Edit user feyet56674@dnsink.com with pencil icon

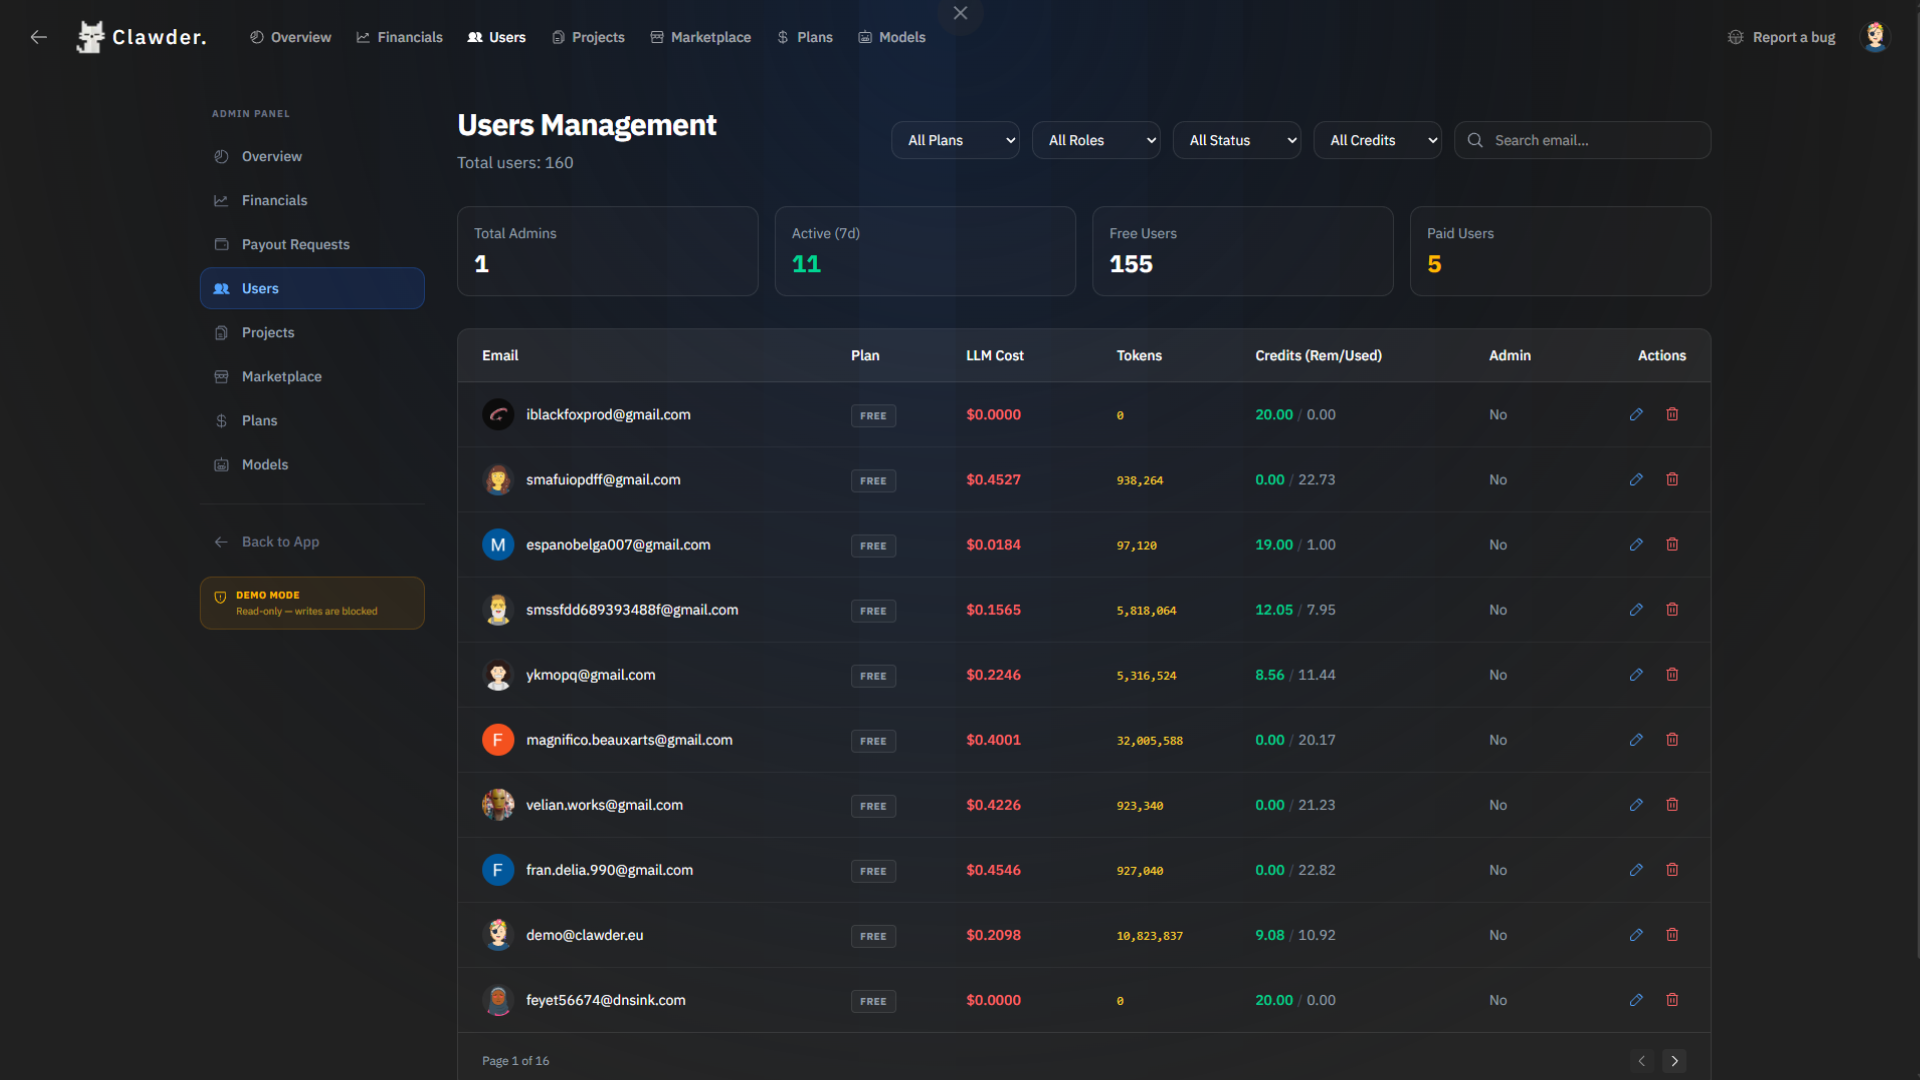[x=1636, y=999]
